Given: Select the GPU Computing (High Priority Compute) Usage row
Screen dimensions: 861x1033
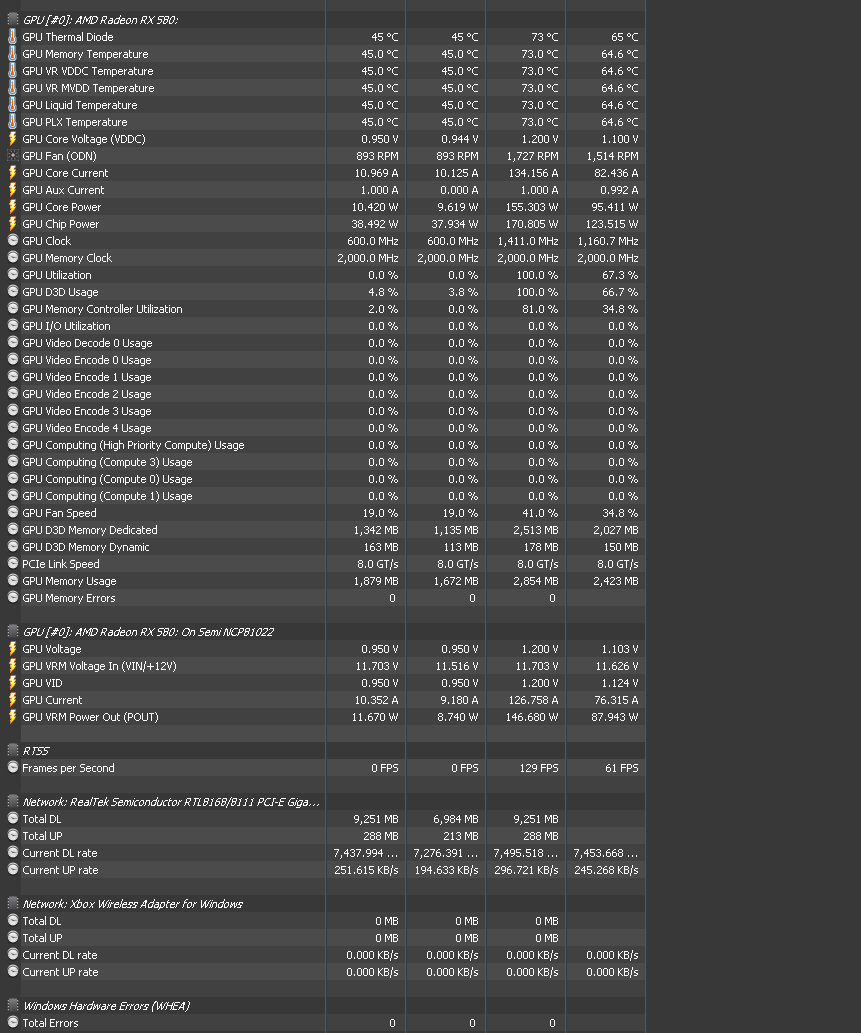Looking at the screenshot, I should click(323, 445).
